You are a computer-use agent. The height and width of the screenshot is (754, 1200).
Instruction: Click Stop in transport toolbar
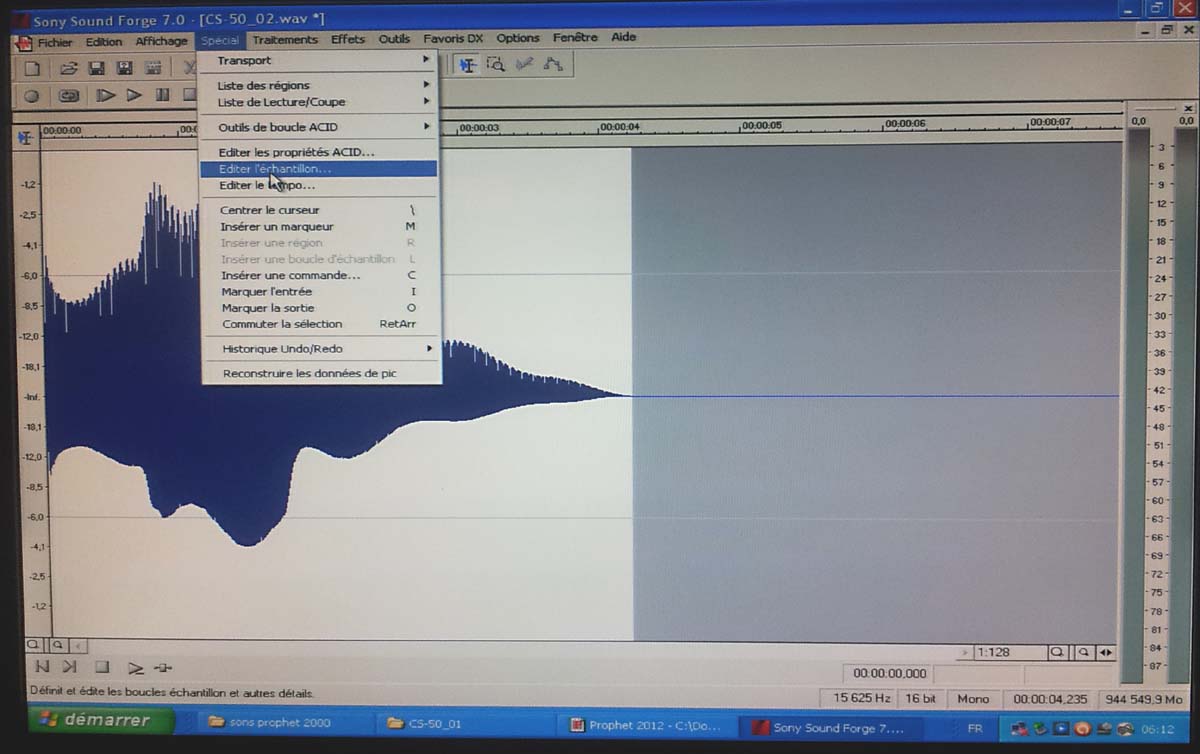pyautogui.click(x=189, y=96)
